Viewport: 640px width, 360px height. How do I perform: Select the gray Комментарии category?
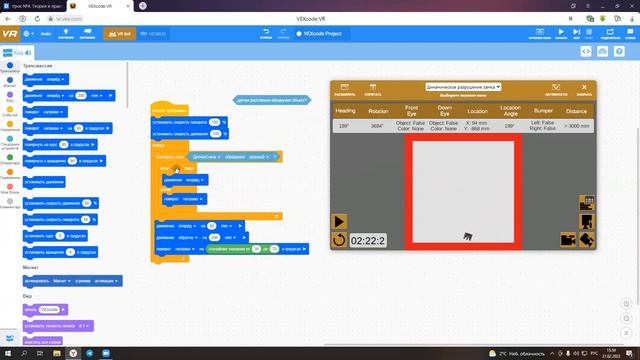(10, 203)
